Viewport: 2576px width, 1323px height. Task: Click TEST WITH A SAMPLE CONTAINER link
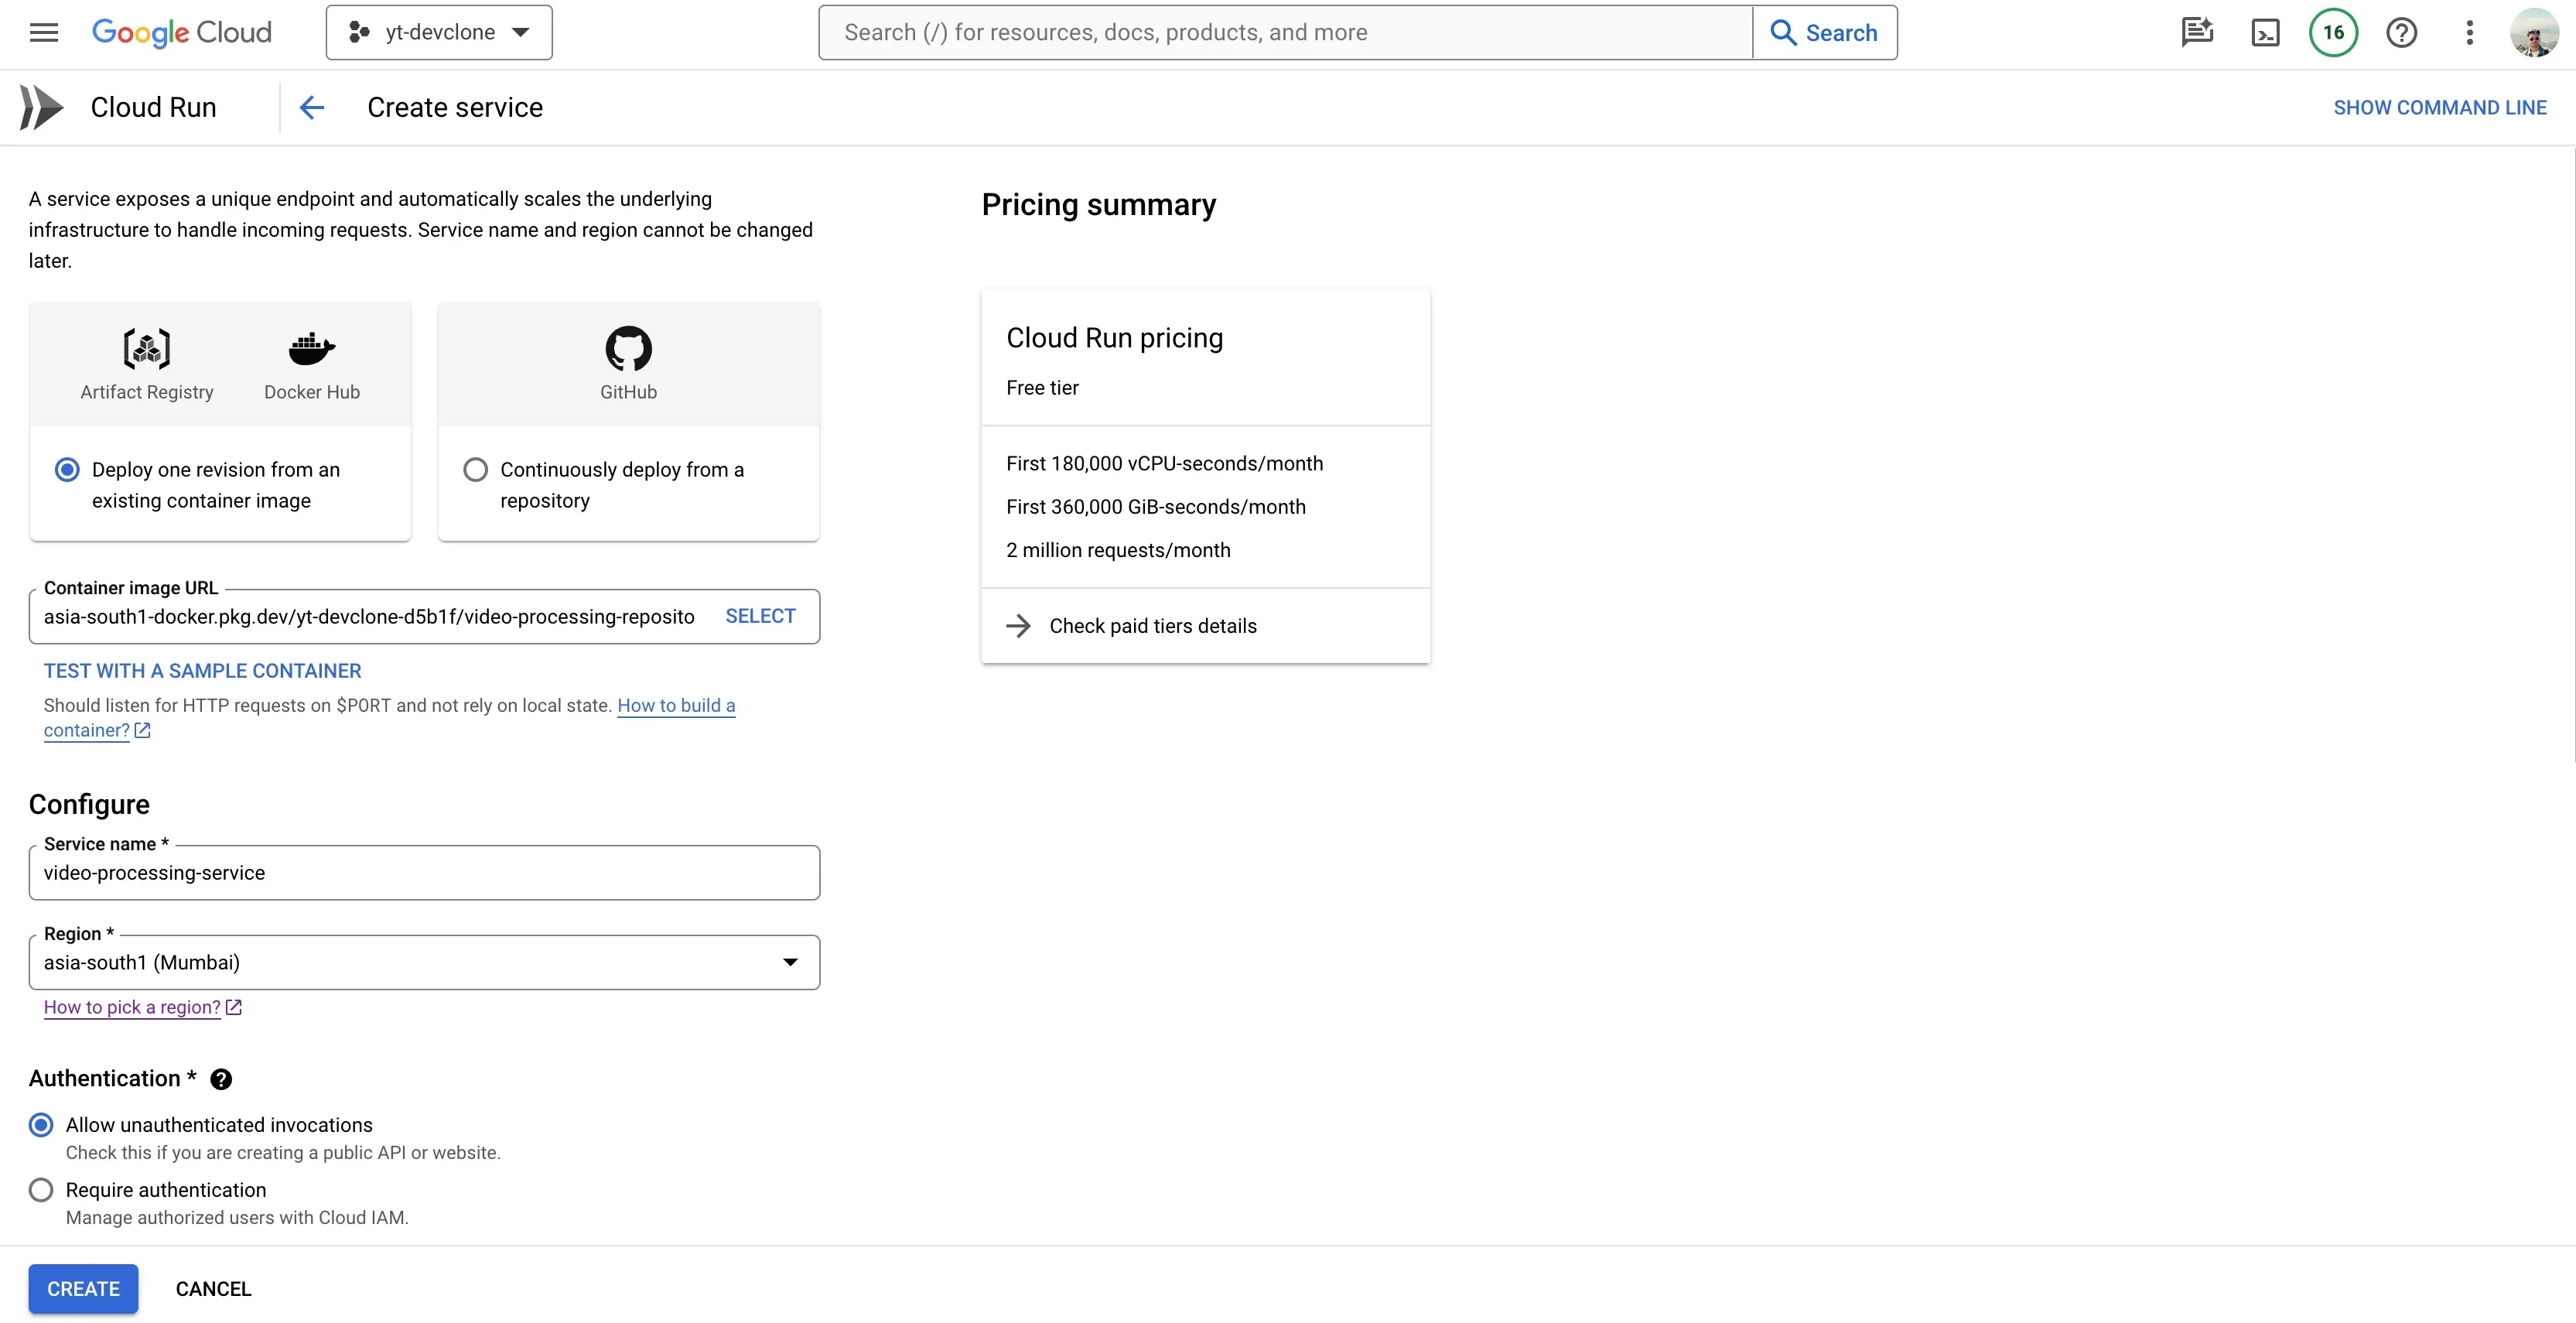[203, 670]
